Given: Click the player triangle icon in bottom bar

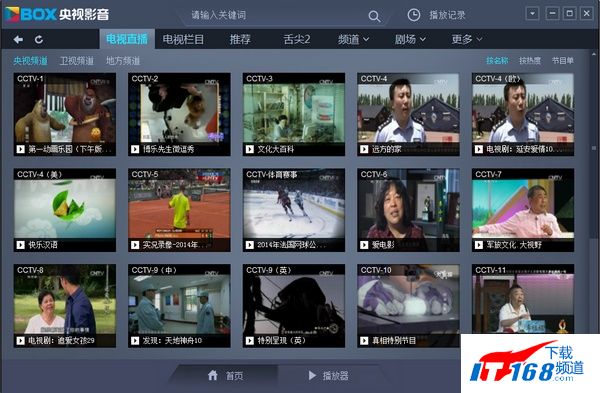Looking at the screenshot, I should coord(312,375).
